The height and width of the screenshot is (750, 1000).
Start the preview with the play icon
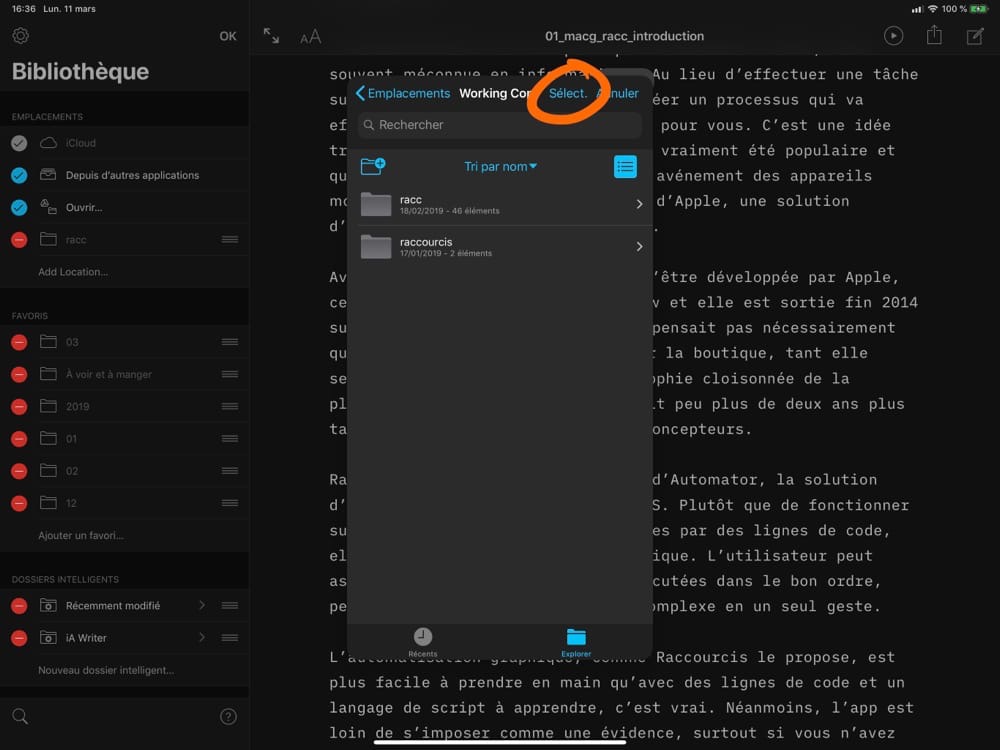(x=893, y=36)
